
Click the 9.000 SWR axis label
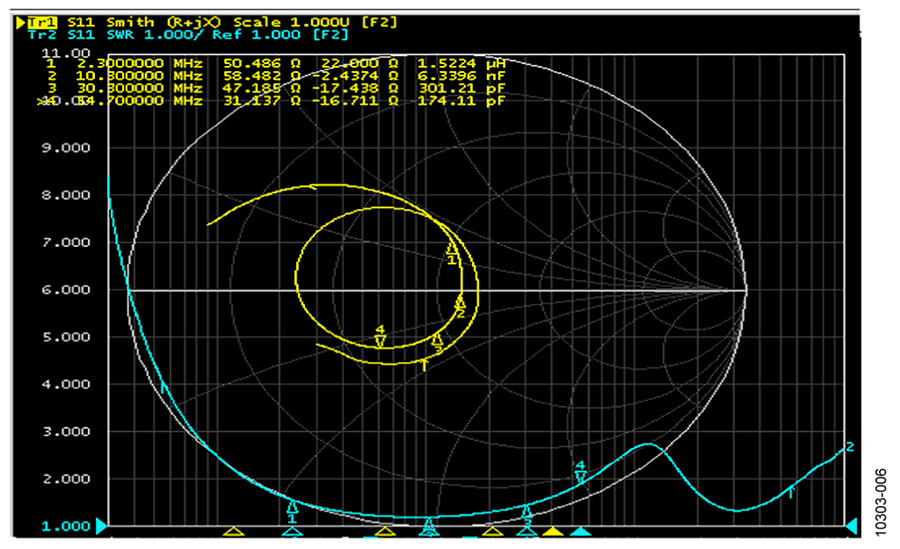(65, 148)
